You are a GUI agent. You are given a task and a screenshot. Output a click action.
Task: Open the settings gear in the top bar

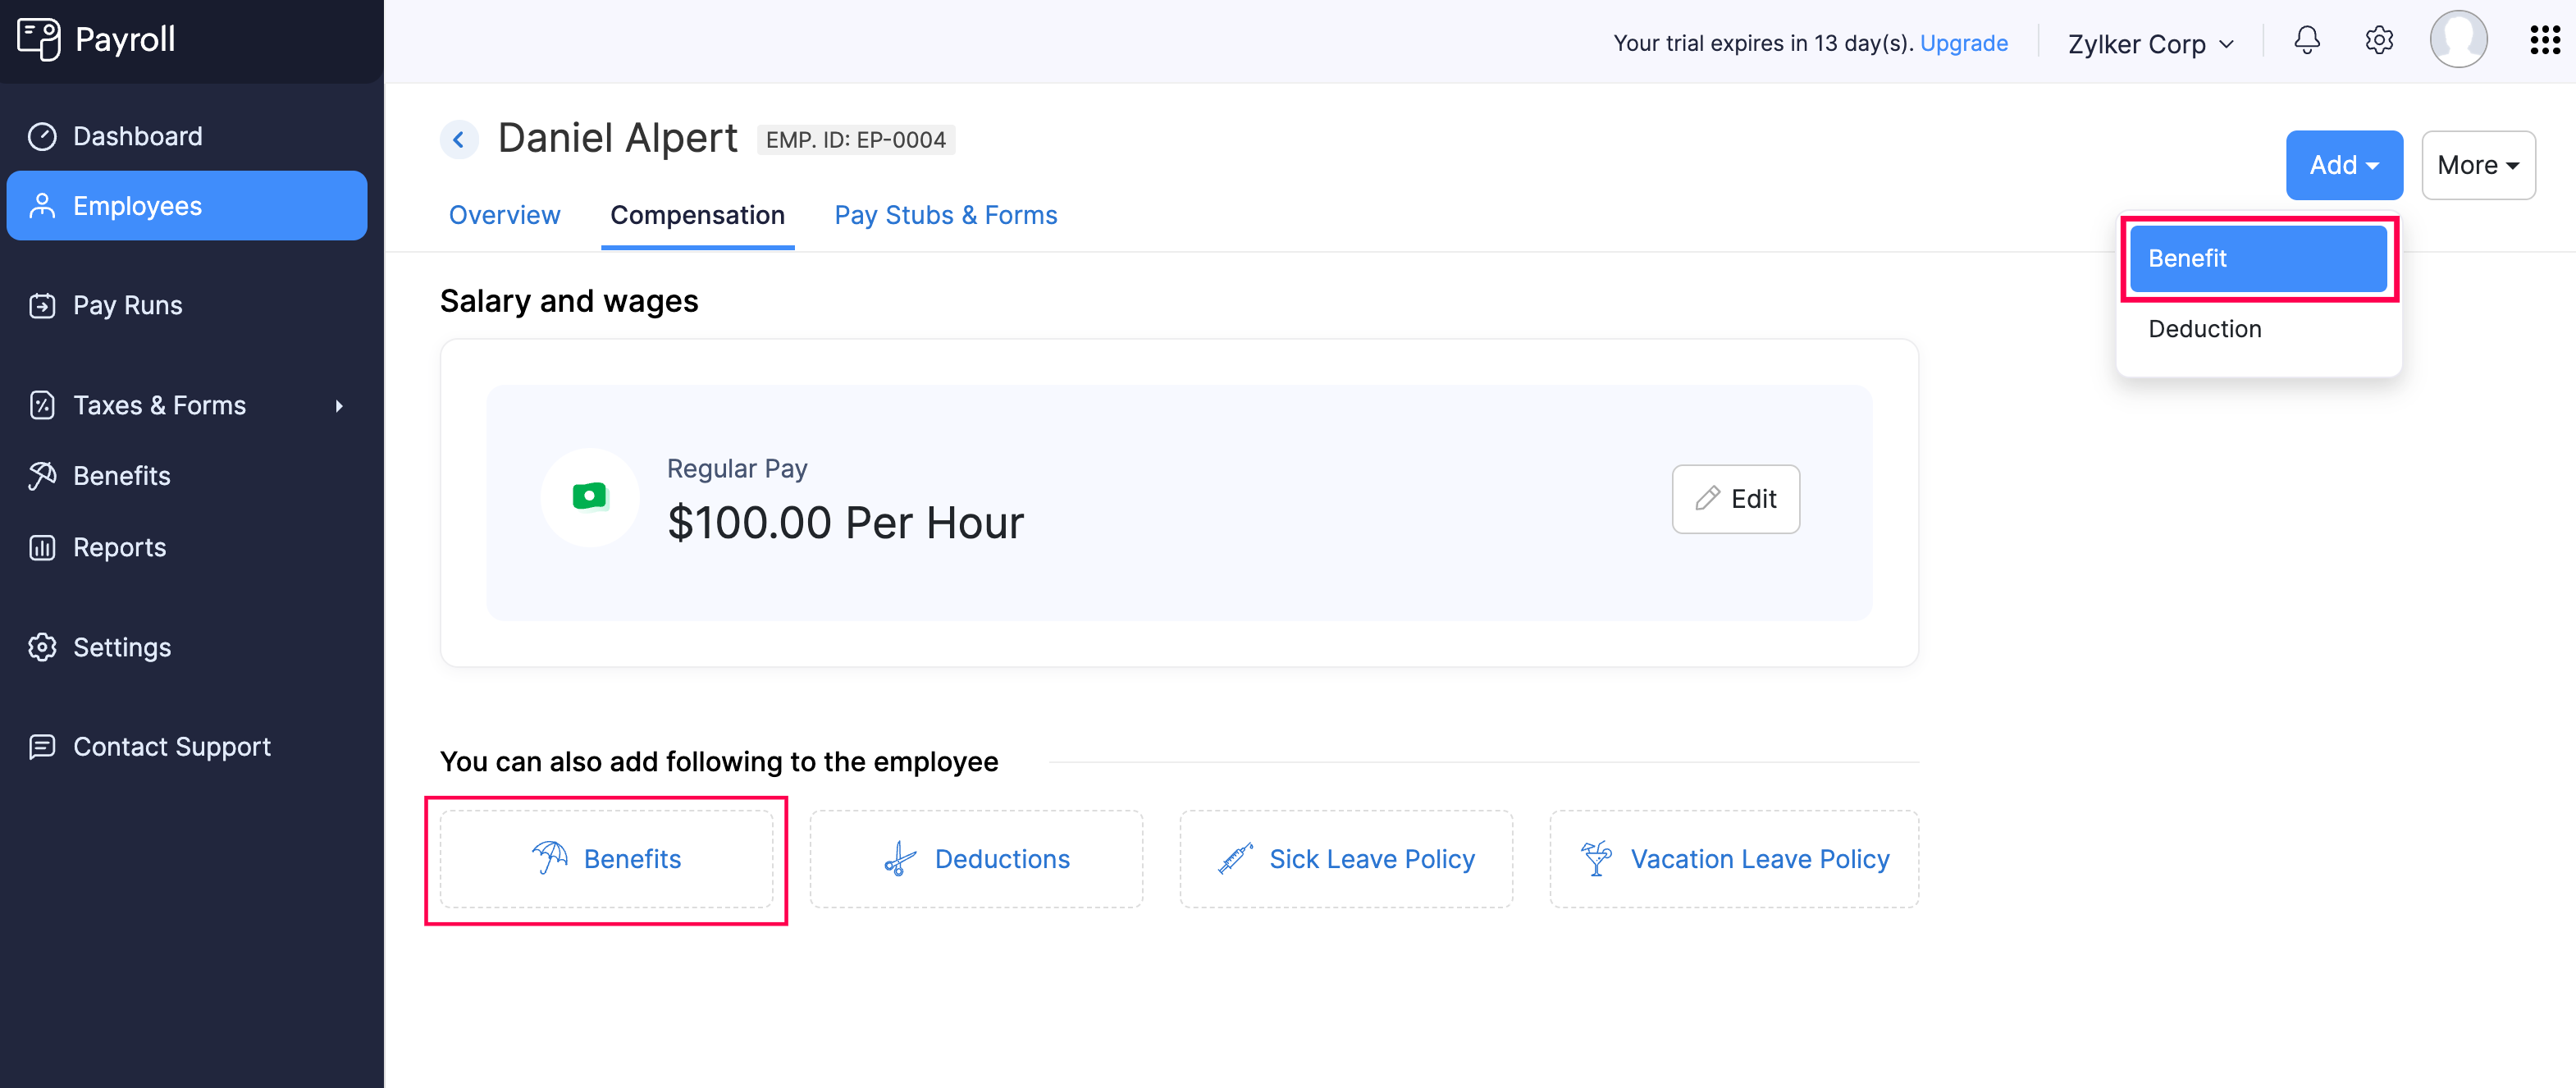point(2379,41)
